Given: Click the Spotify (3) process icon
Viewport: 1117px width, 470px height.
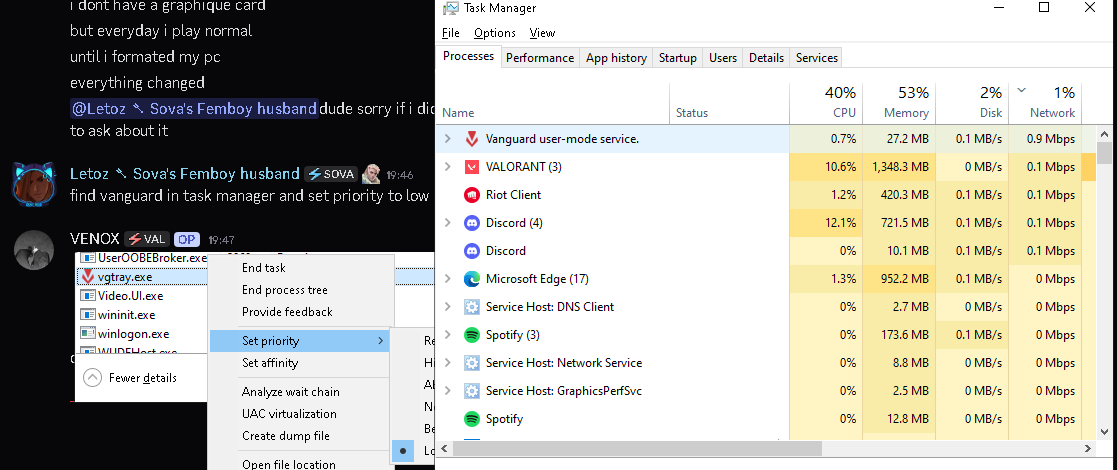Looking at the screenshot, I should (x=472, y=335).
